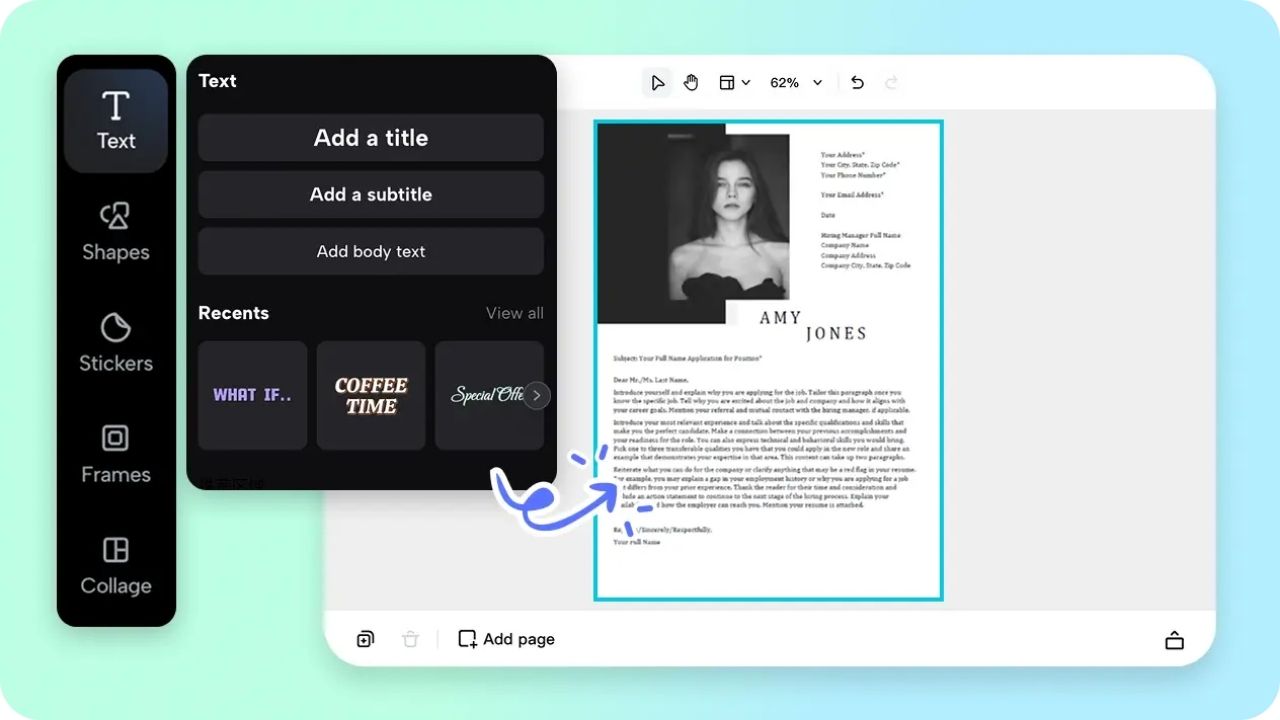Select the arrow selection tool
Screen dimensions: 1280x720
click(x=657, y=82)
